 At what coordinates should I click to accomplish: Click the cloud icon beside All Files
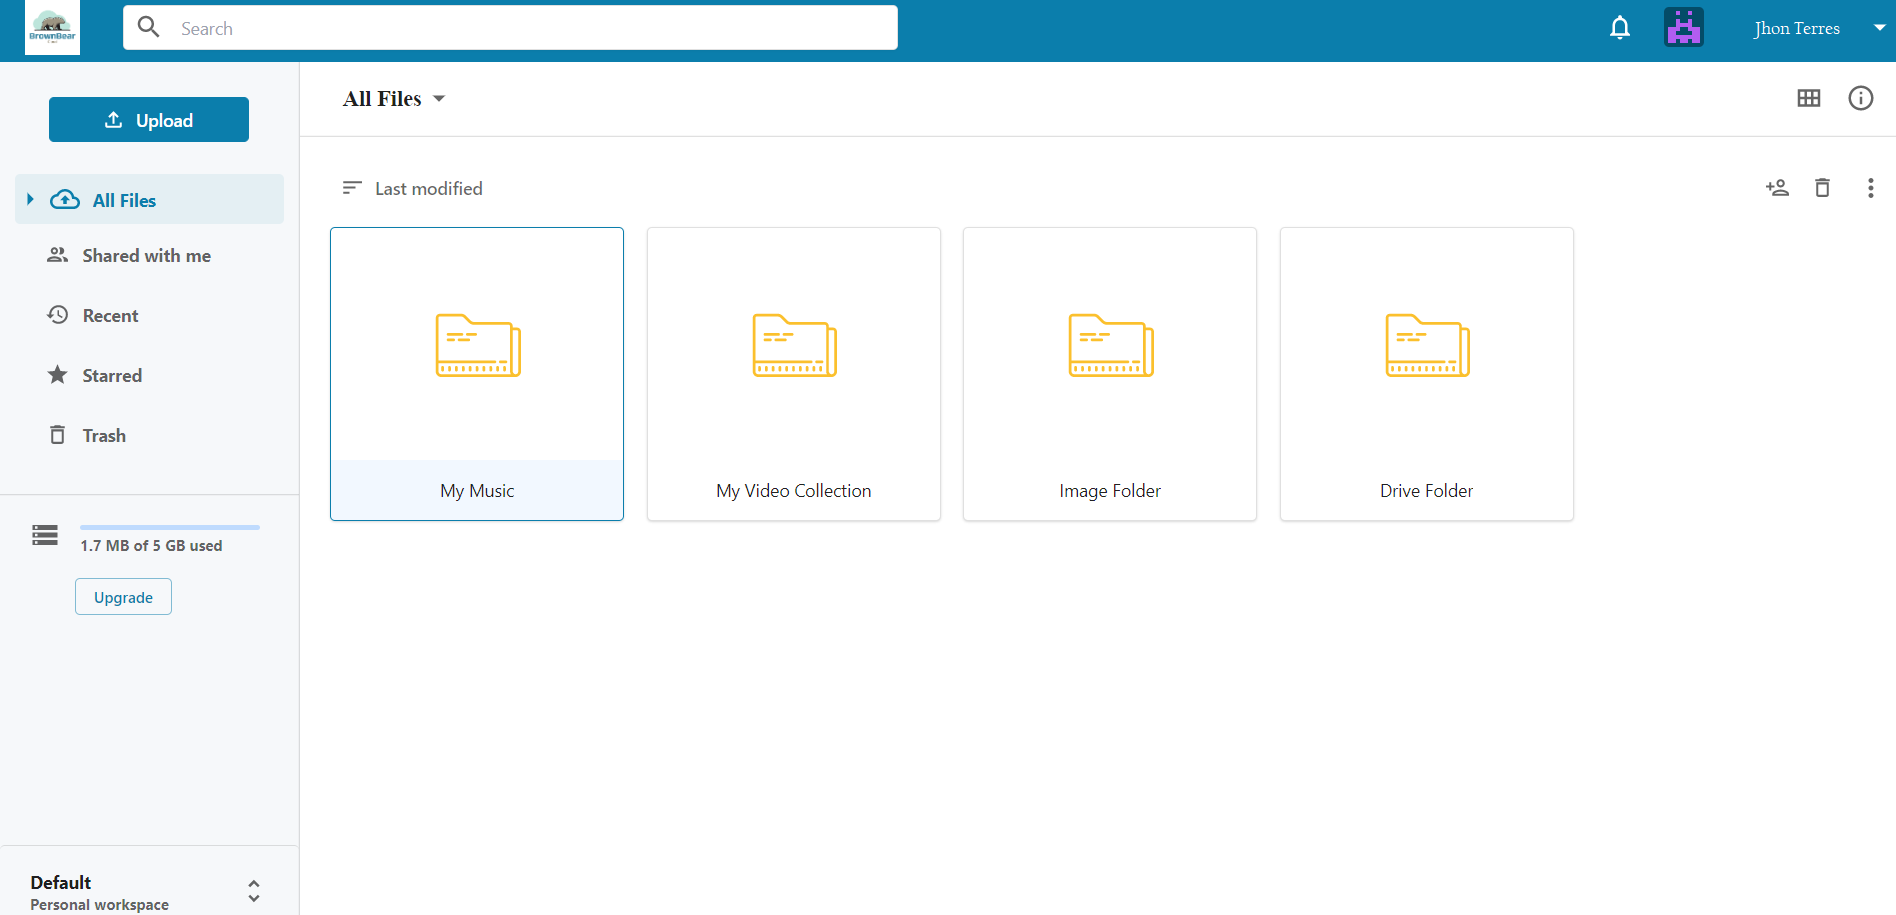[65, 200]
